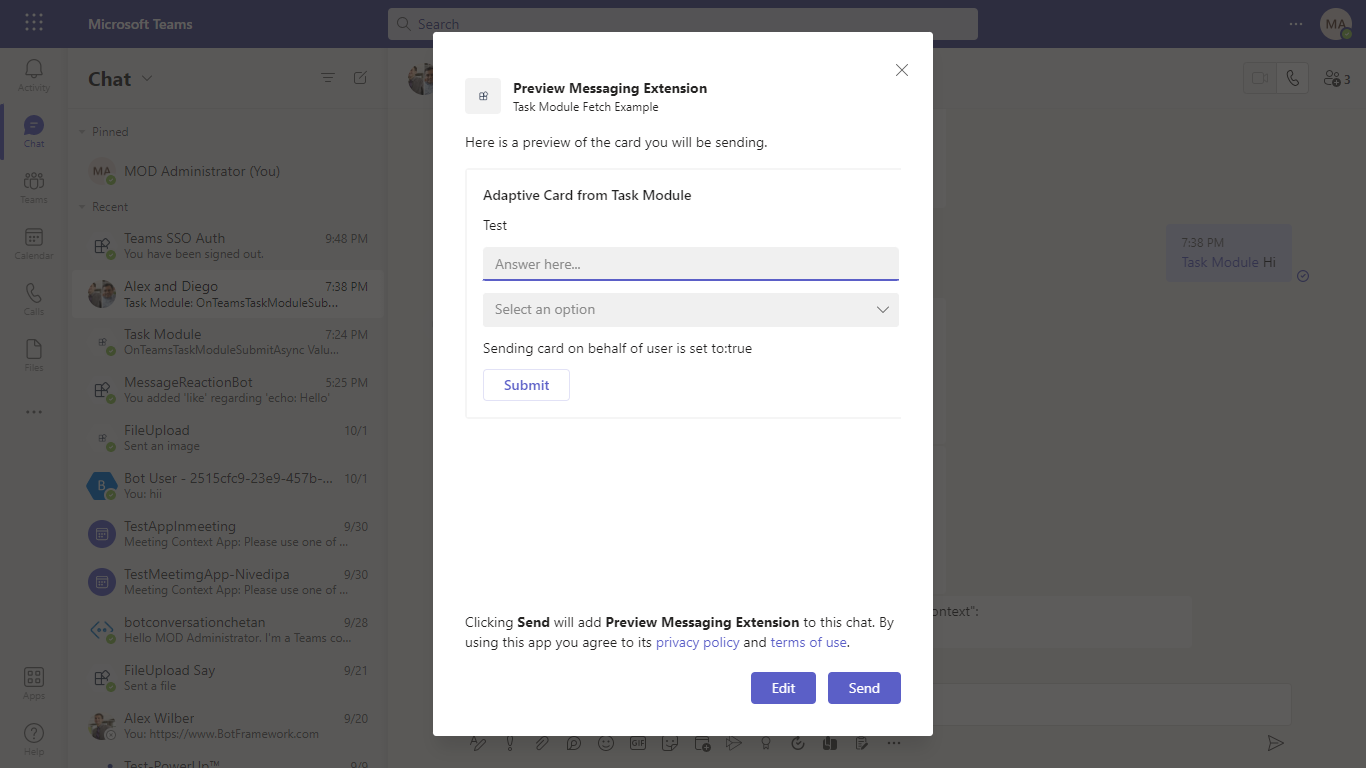Viewport: 1366px width, 768px height.
Task: Click the Preview Messaging Extension app icon
Action: [x=483, y=96]
